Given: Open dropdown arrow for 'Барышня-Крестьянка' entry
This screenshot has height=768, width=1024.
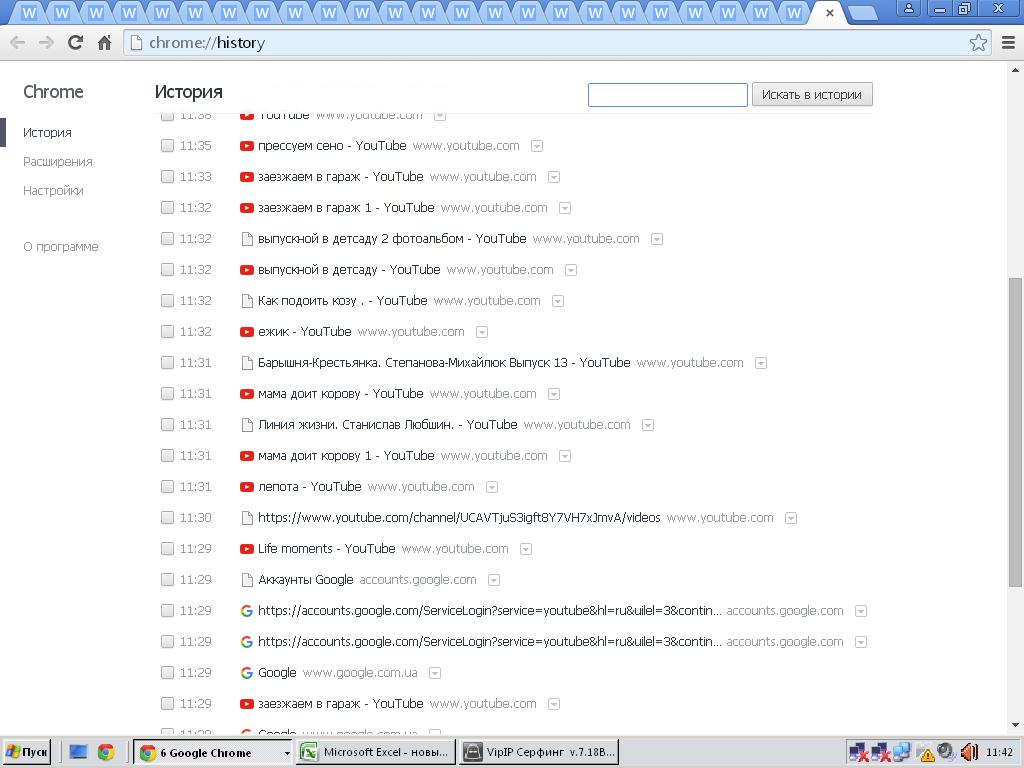Looking at the screenshot, I should [x=761, y=363].
